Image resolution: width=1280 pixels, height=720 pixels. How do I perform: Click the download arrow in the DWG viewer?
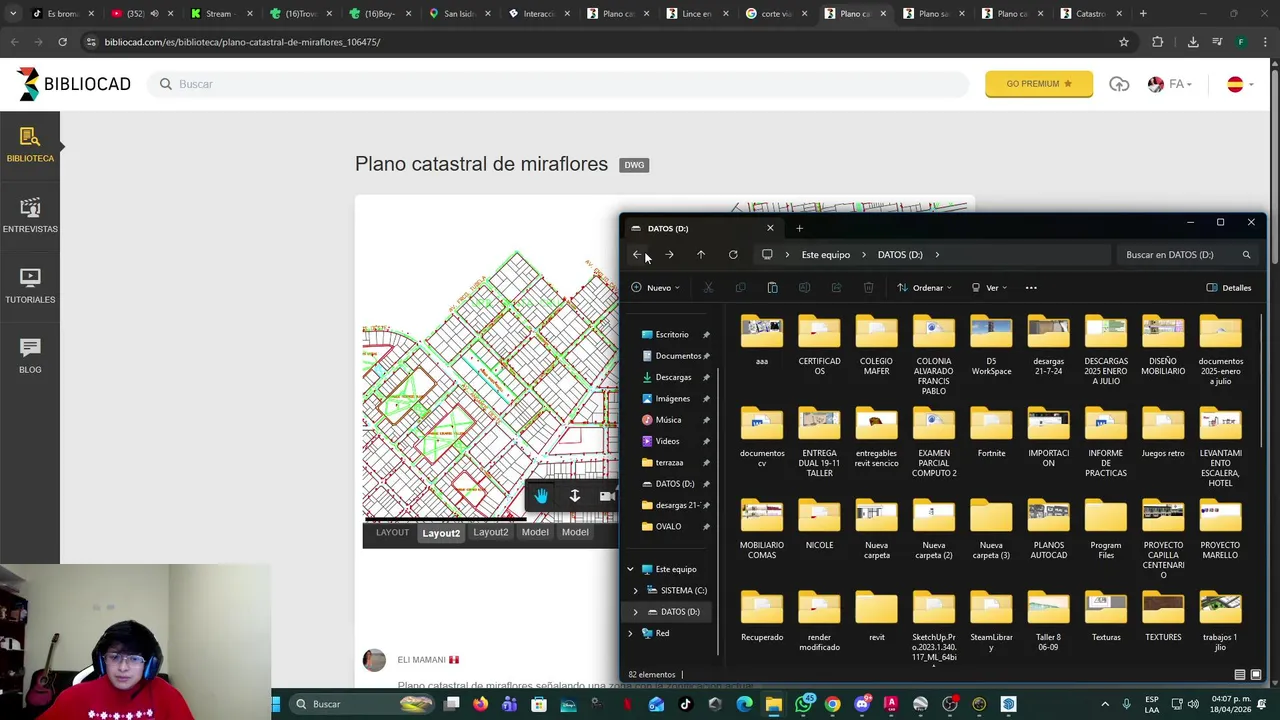575,496
